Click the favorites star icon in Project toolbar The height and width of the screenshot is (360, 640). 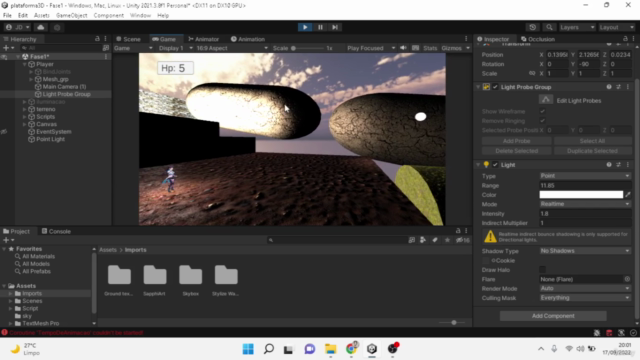click(x=447, y=240)
